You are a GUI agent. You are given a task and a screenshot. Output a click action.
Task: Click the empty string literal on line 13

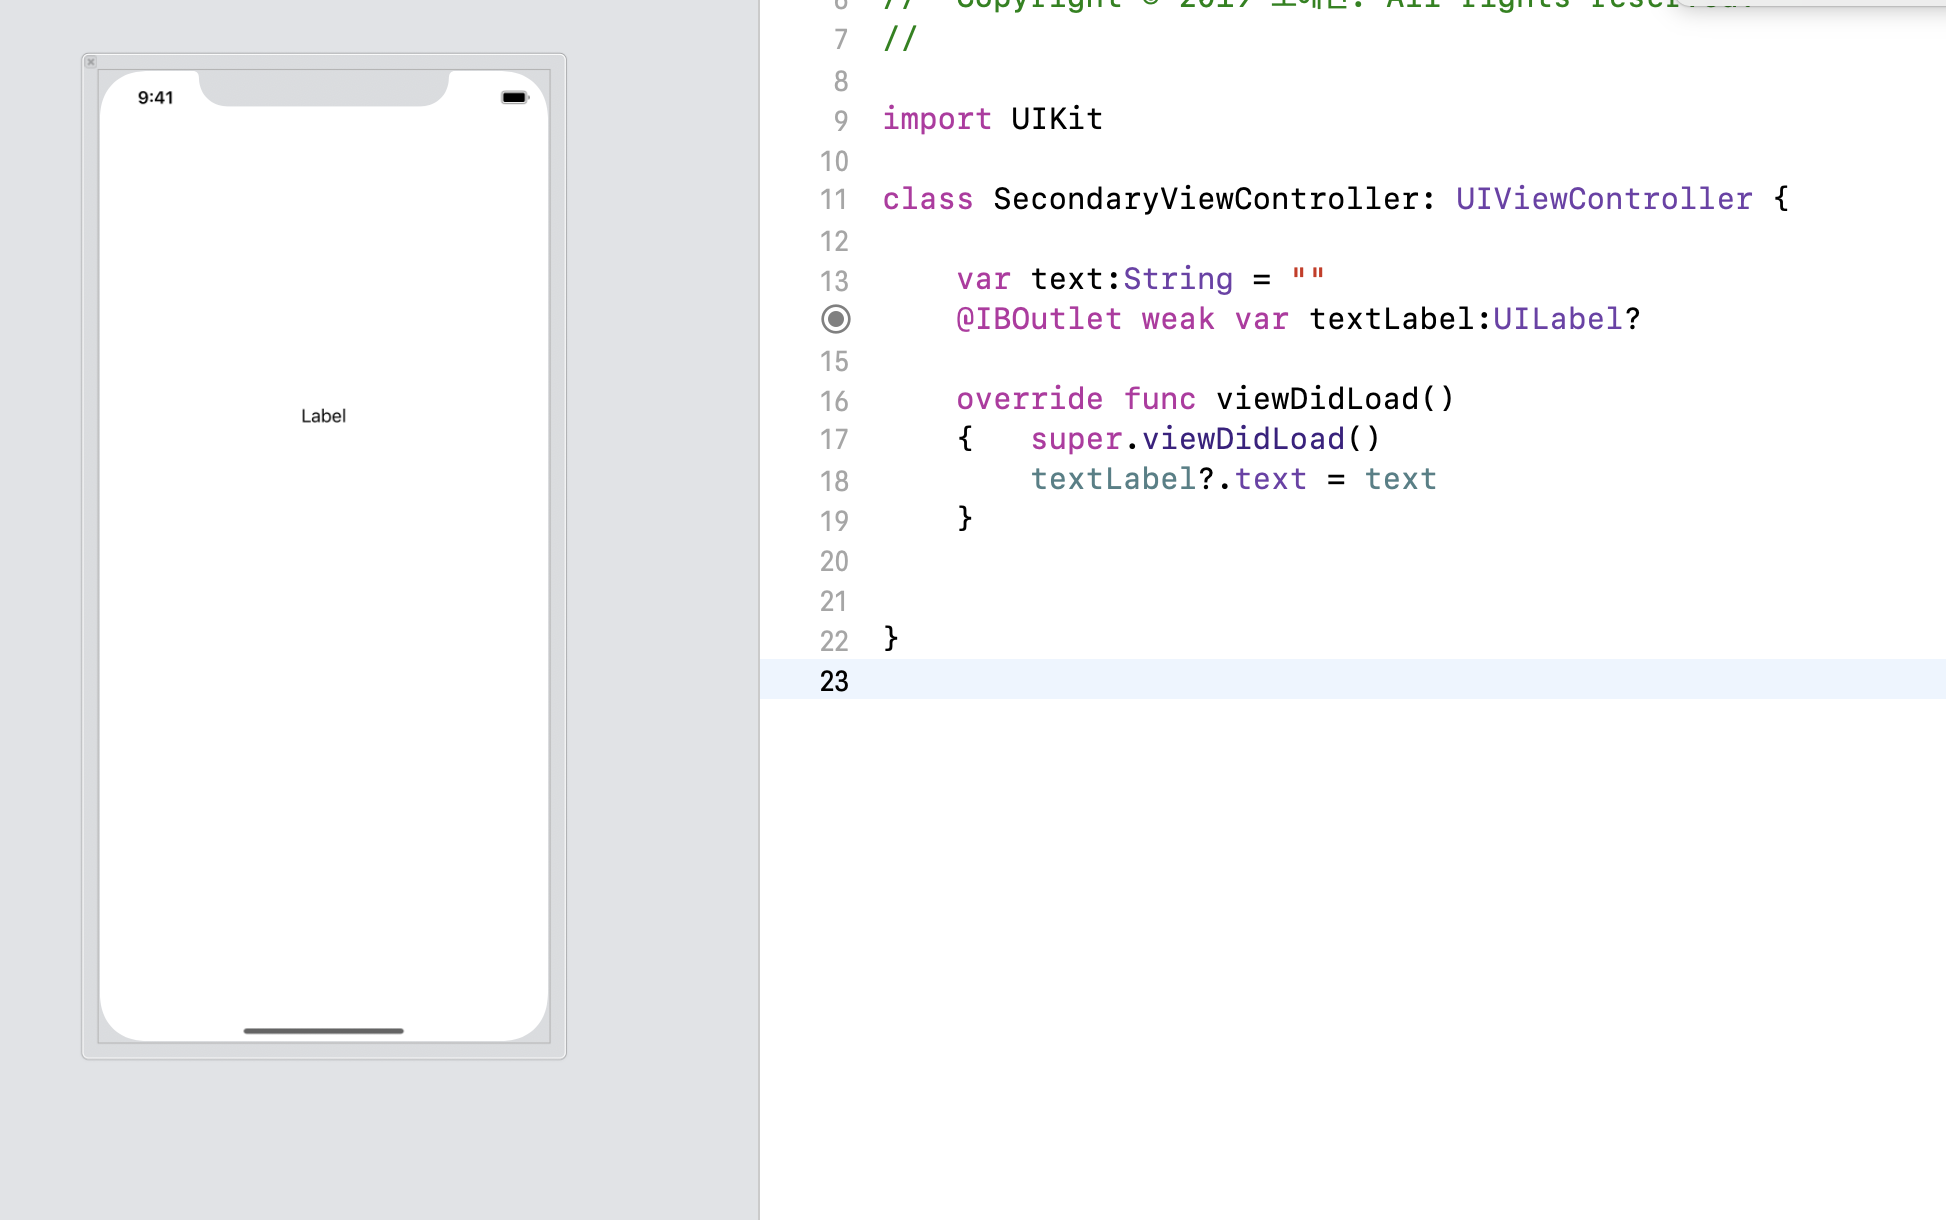tap(1307, 277)
